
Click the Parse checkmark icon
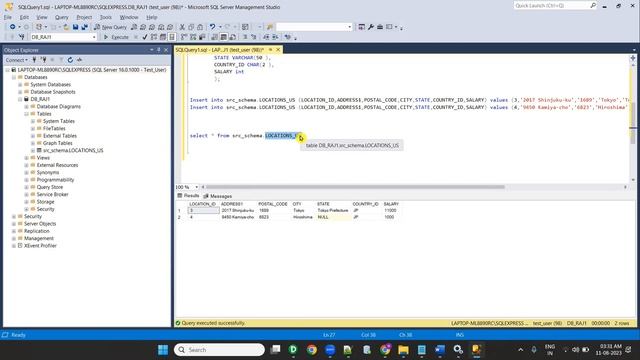point(145,37)
